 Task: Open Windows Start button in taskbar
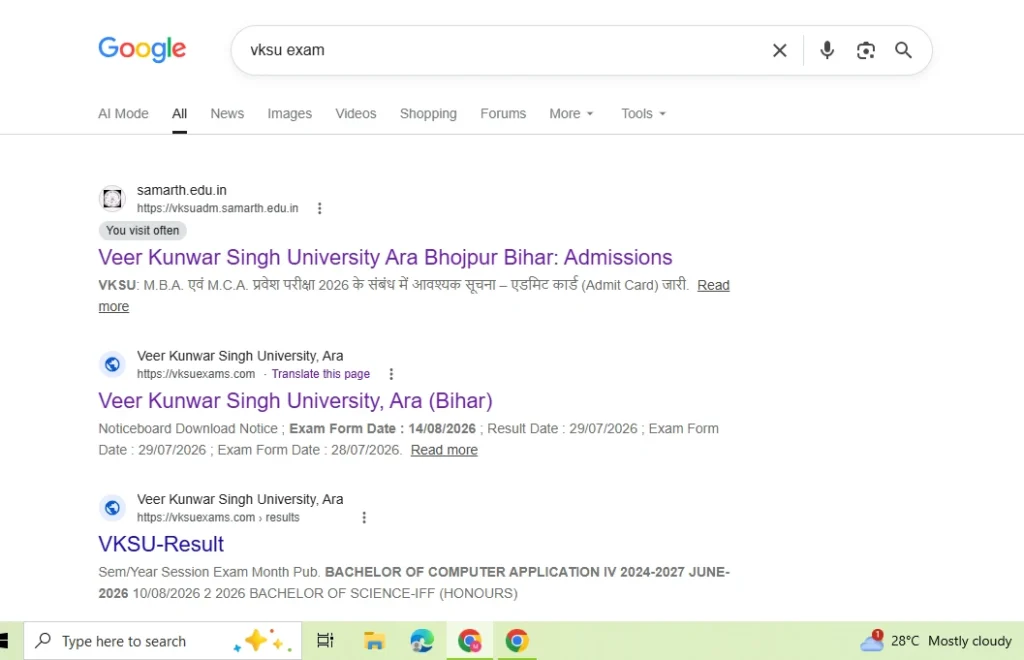(x=4, y=641)
